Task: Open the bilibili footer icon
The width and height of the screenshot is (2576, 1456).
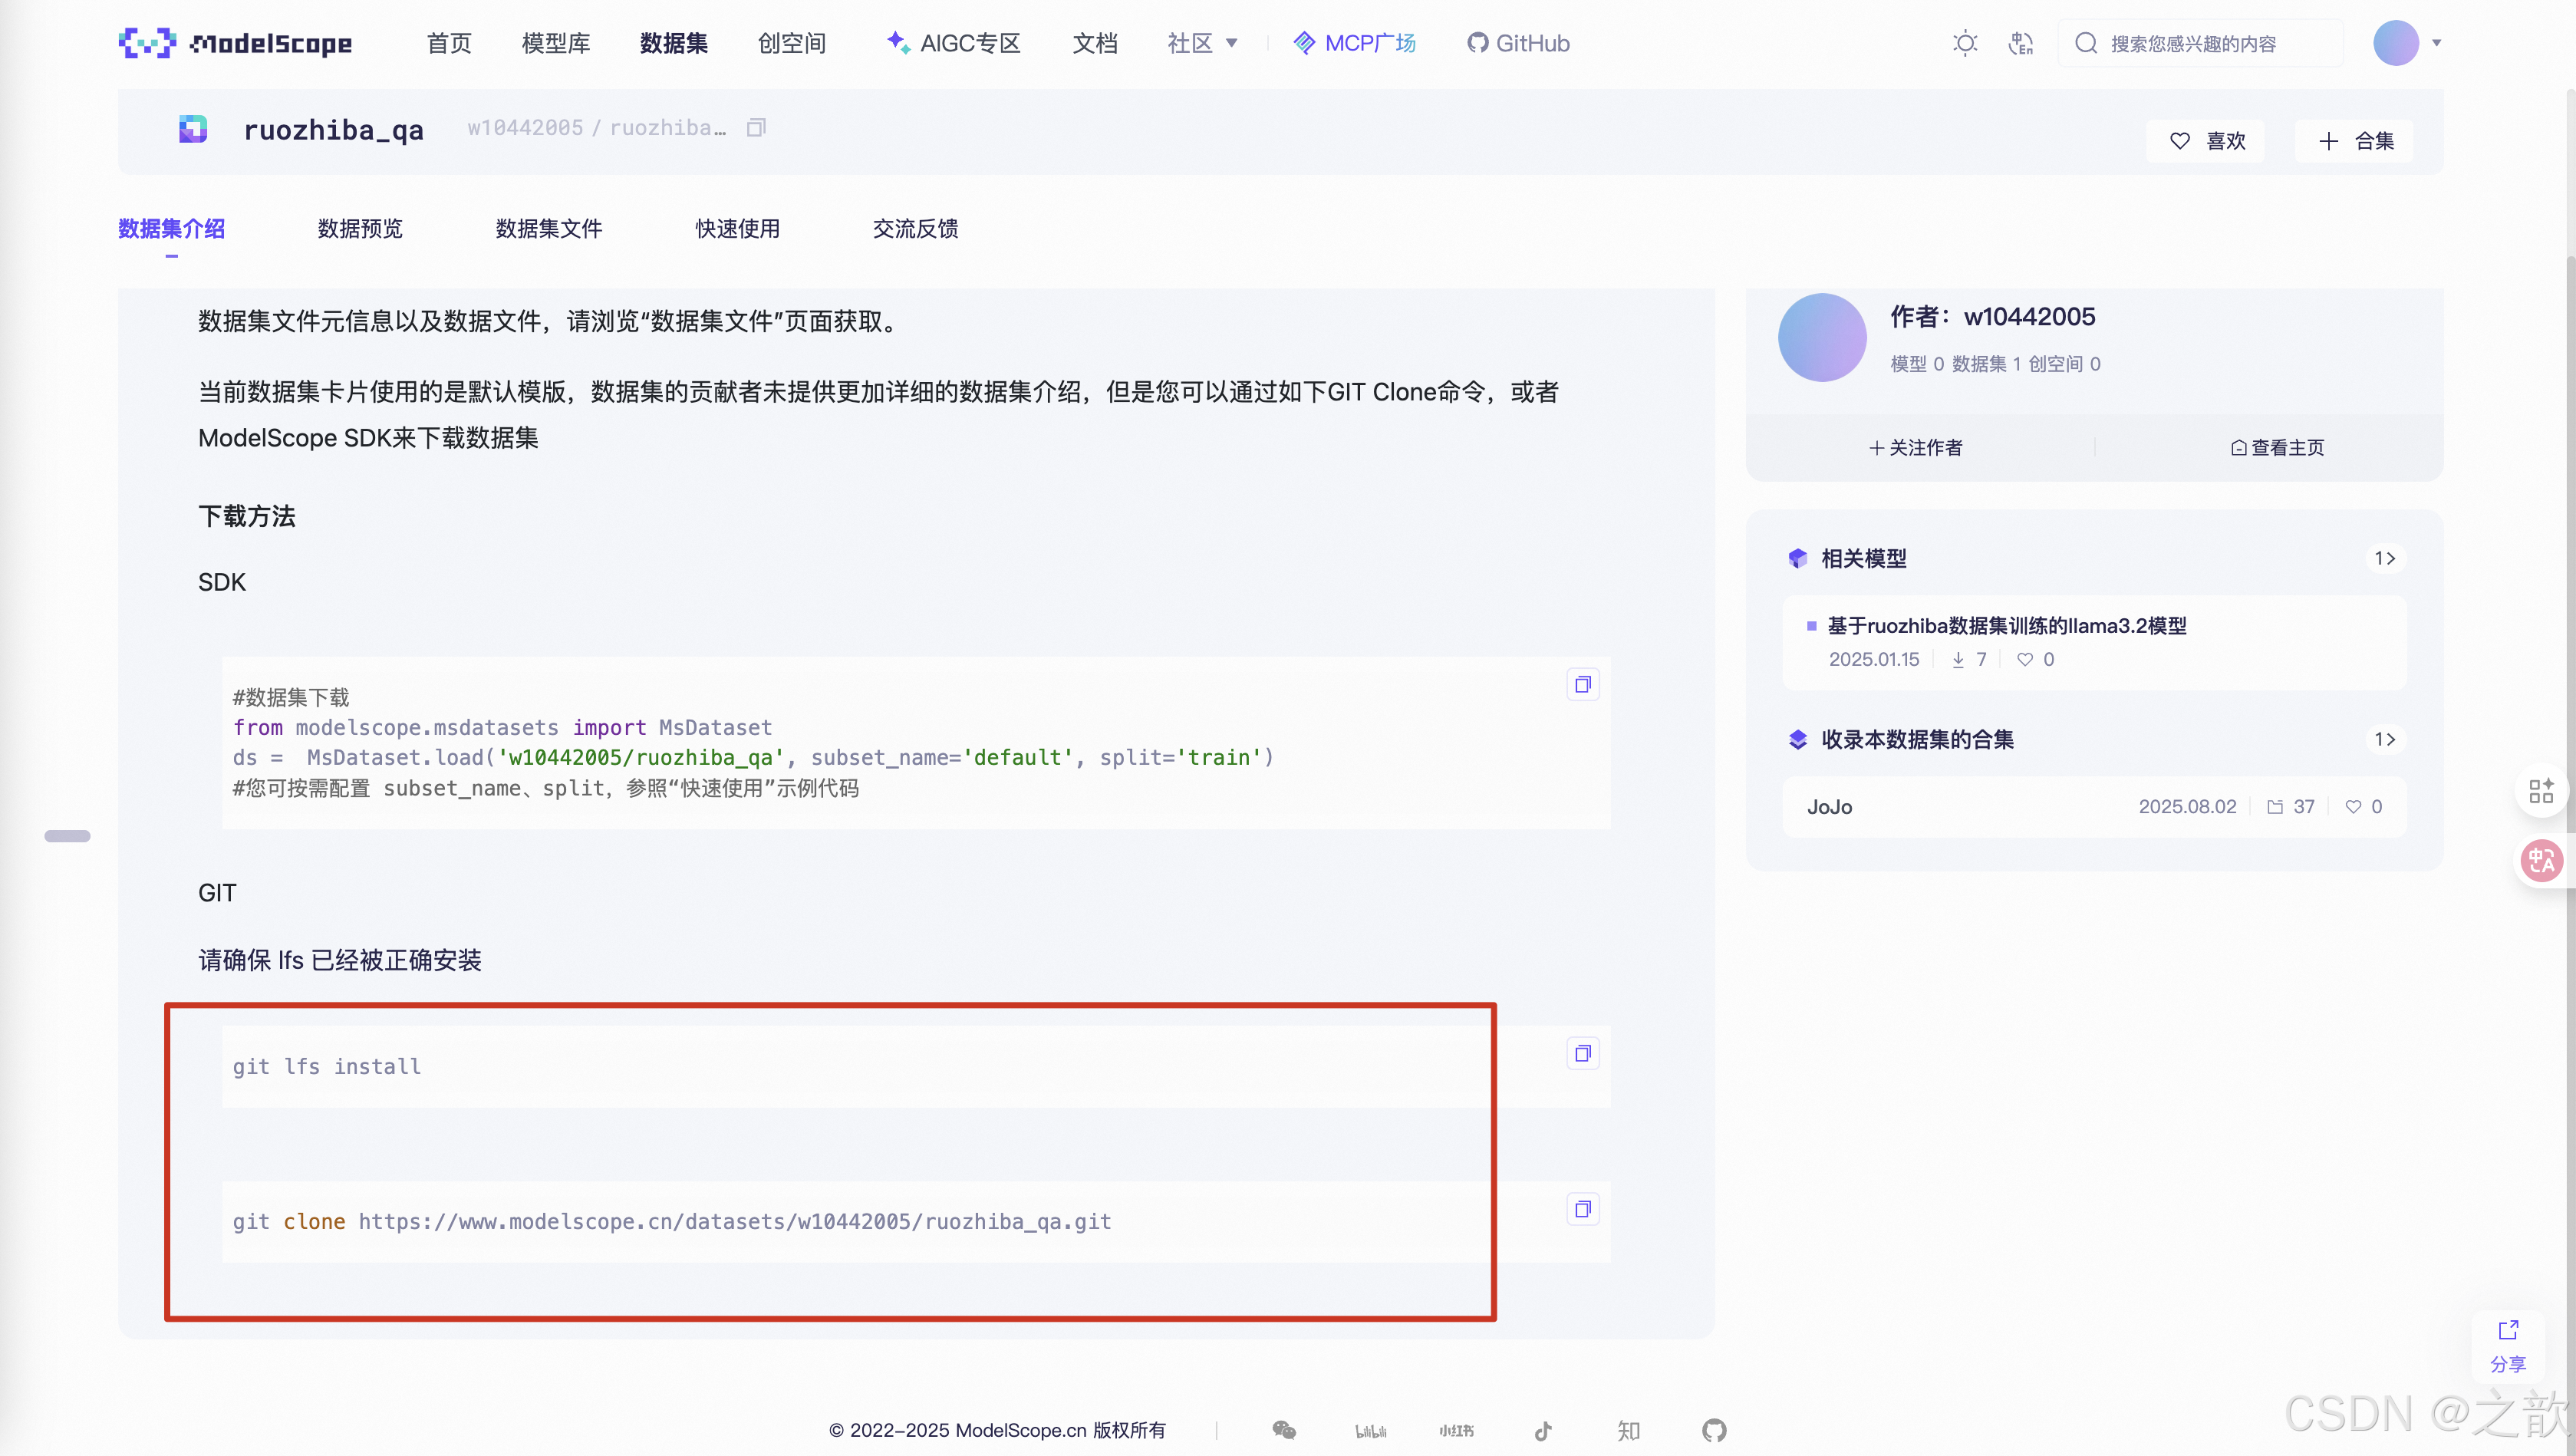Action: (x=1370, y=1431)
